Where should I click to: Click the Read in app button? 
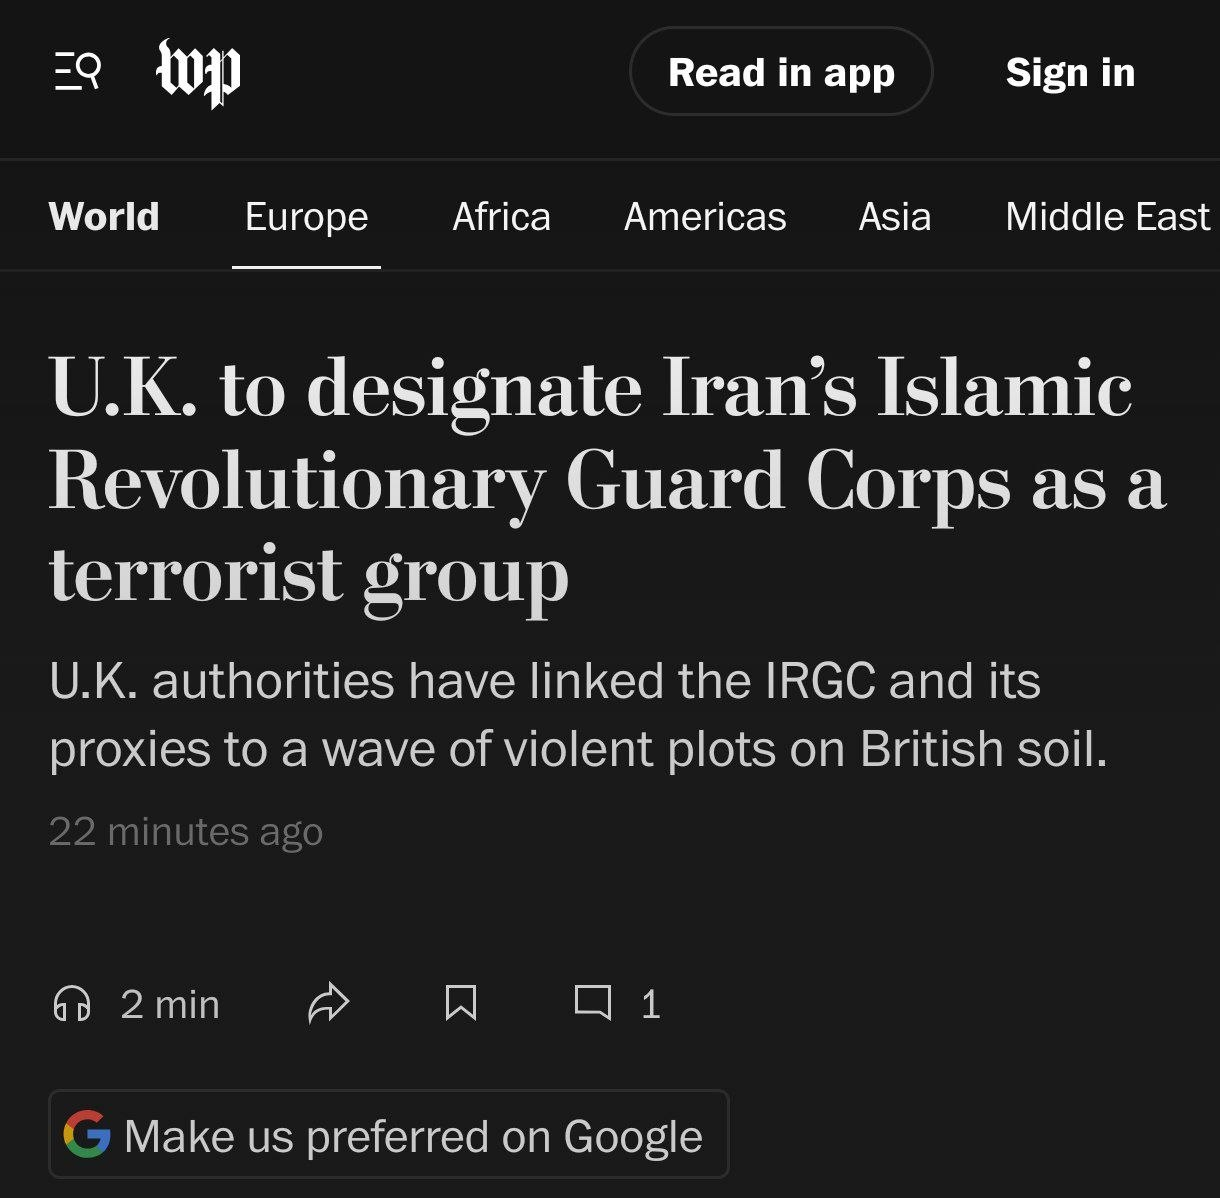[781, 72]
